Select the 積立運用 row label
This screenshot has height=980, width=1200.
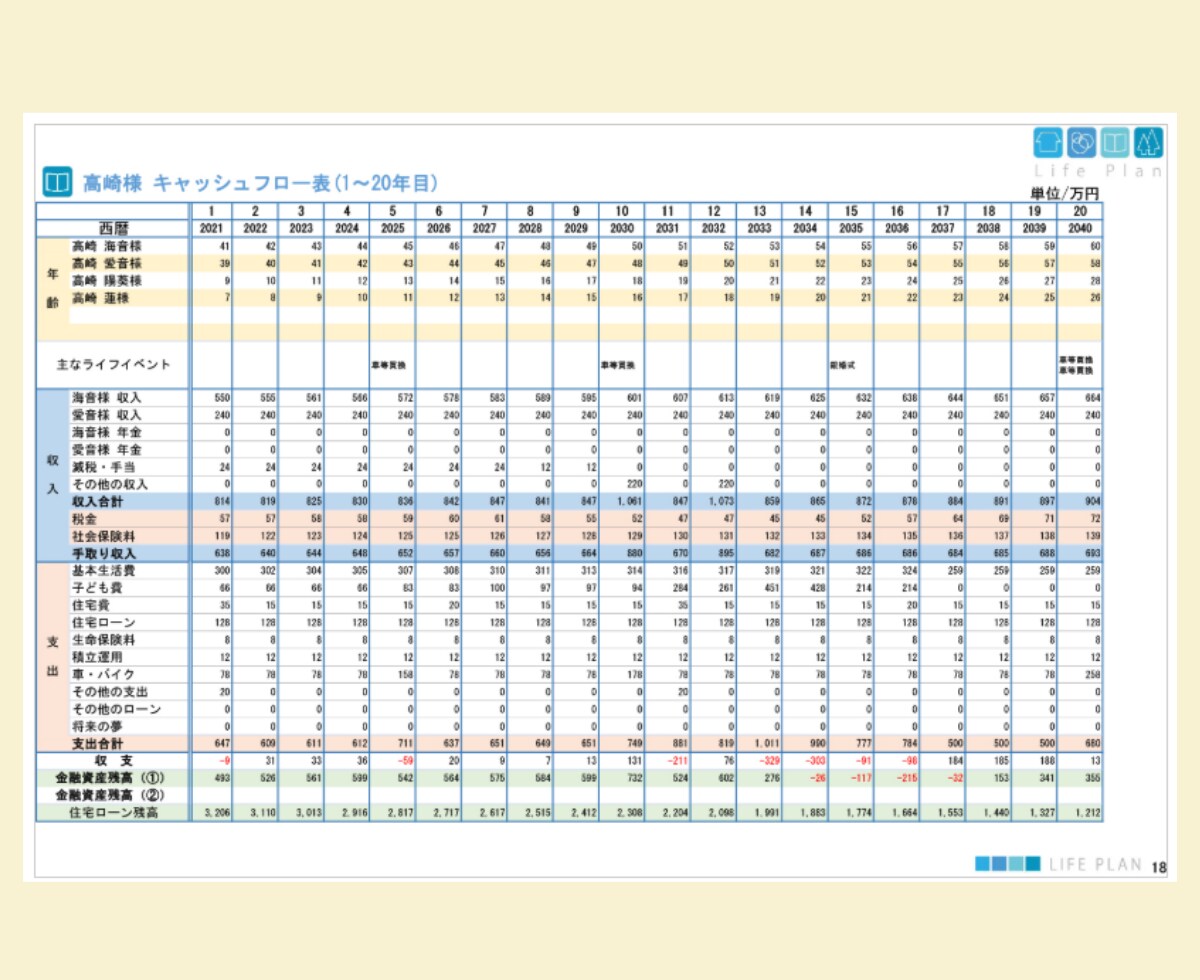pyautogui.click(x=97, y=657)
